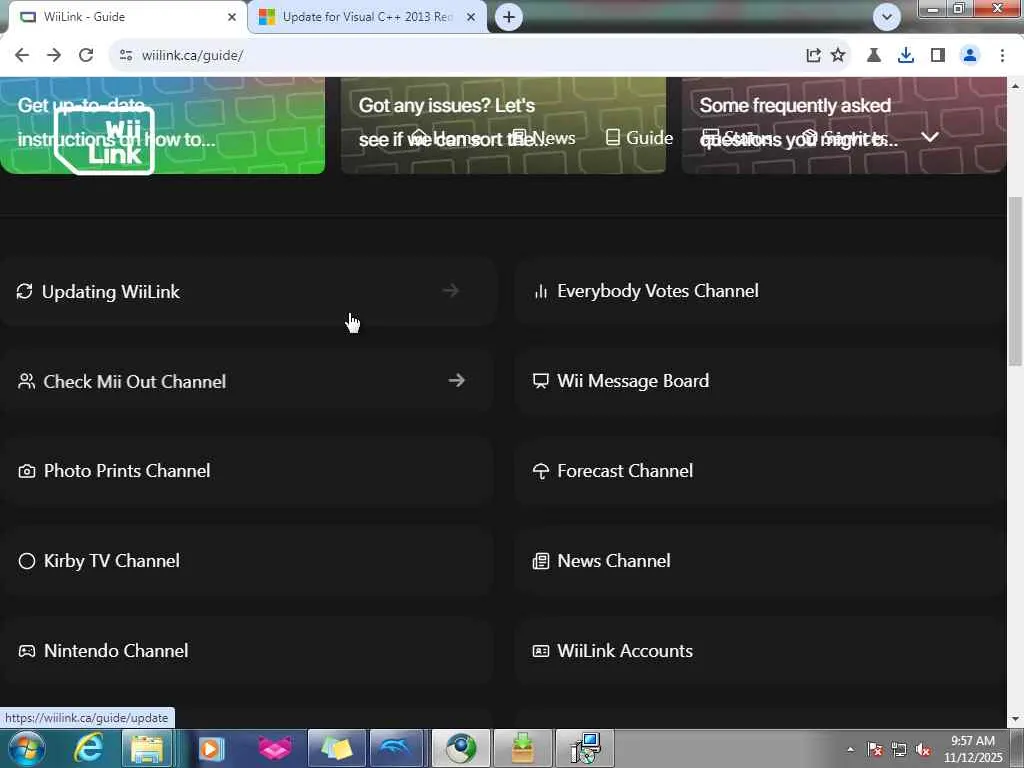Click the umbrella icon beside Forecast Channel

[541, 471]
